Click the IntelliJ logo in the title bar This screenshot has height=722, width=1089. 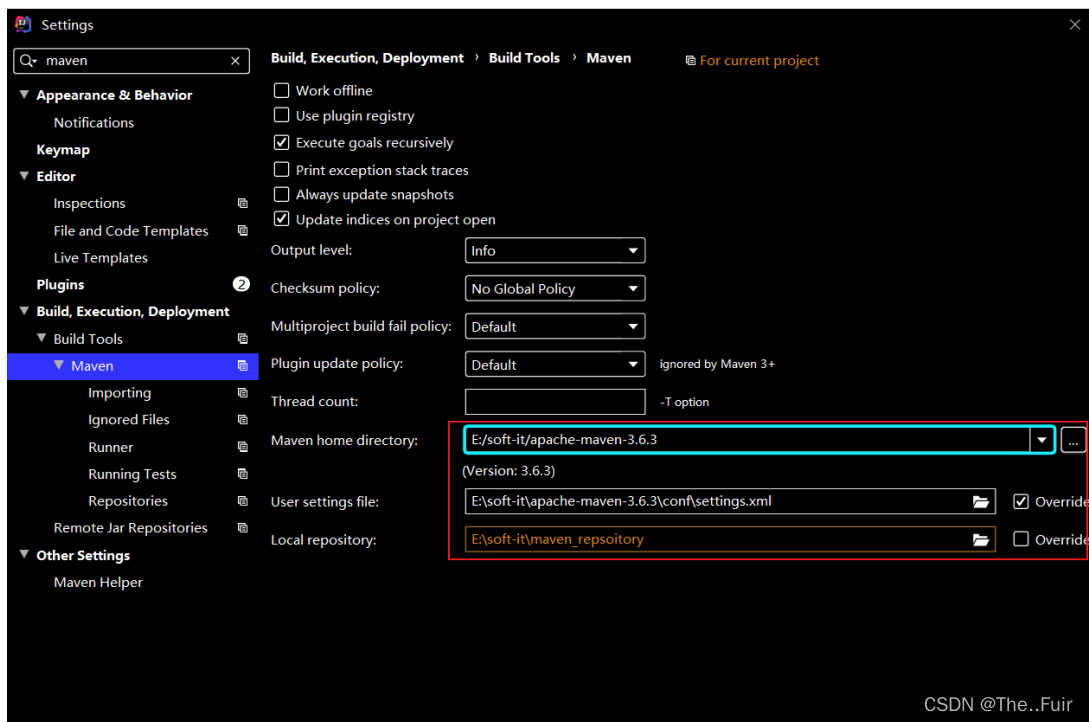click(23, 24)
